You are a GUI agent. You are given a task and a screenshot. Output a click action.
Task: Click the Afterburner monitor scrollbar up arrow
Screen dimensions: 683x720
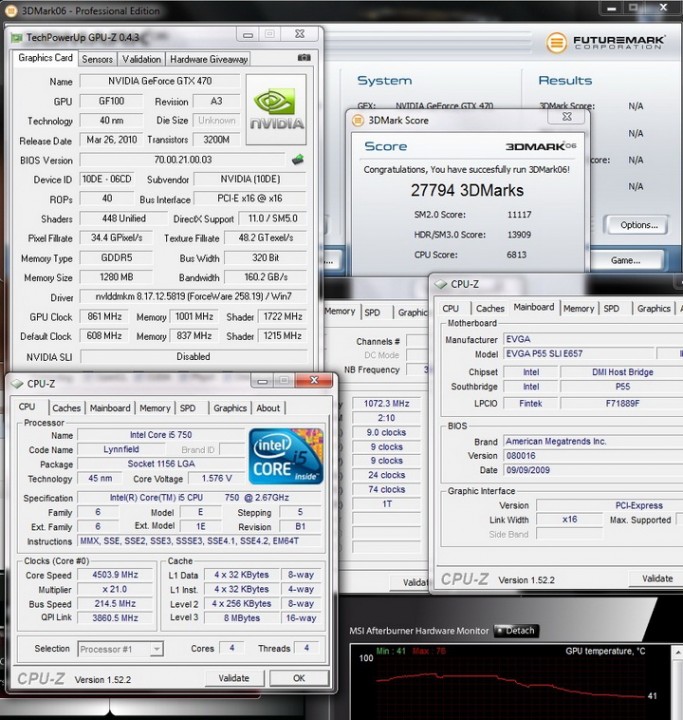tap(677, 651)
